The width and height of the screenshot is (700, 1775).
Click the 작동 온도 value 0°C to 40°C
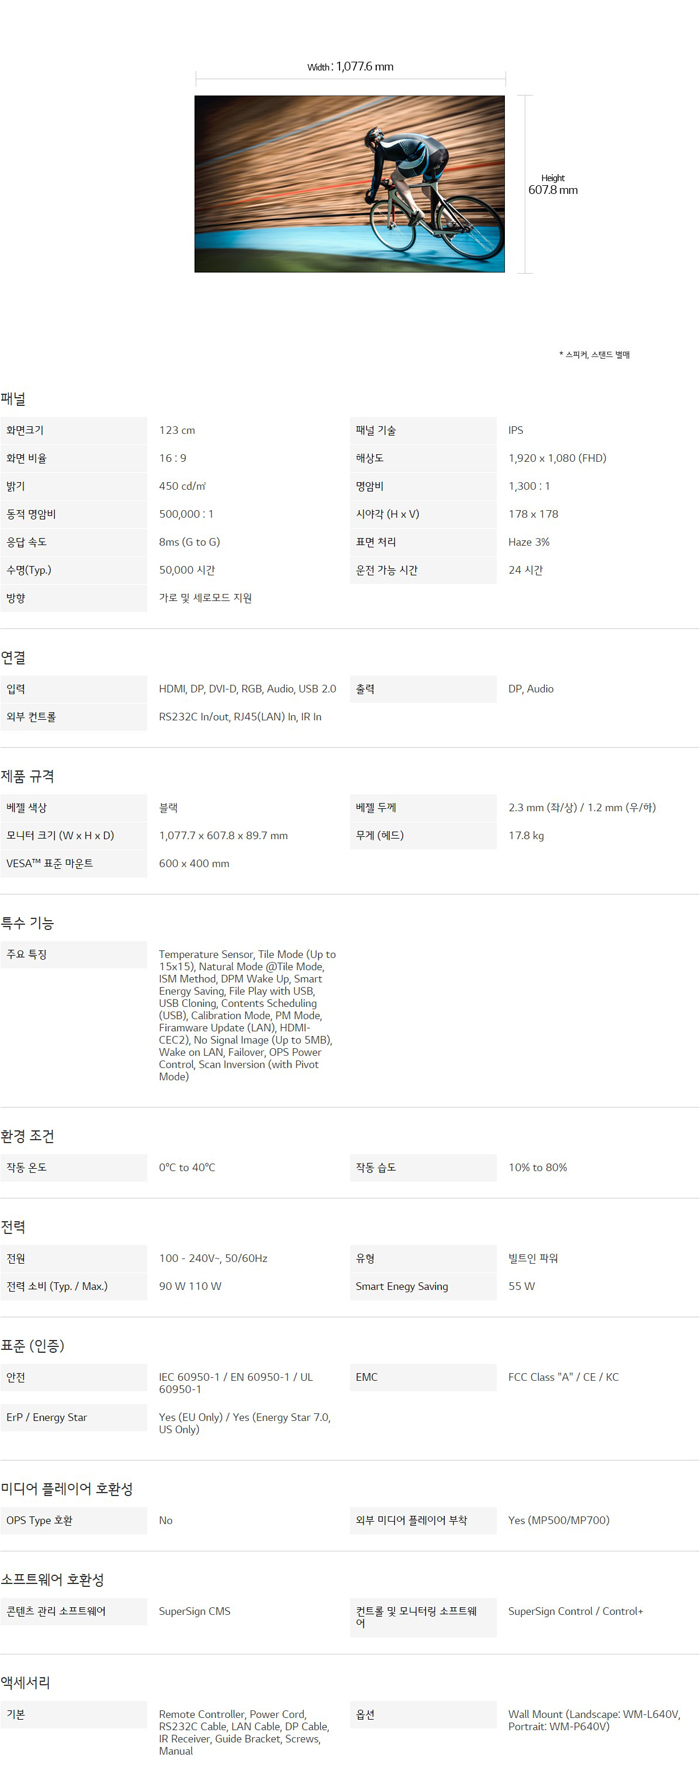[x=187, y=1167]
